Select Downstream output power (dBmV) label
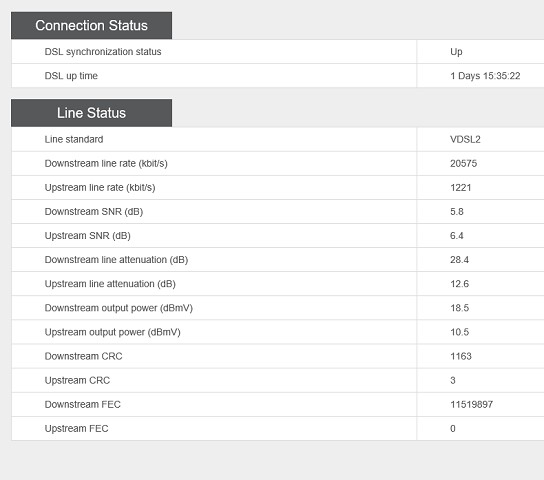544x480 pixels. (x=119, y=308)
